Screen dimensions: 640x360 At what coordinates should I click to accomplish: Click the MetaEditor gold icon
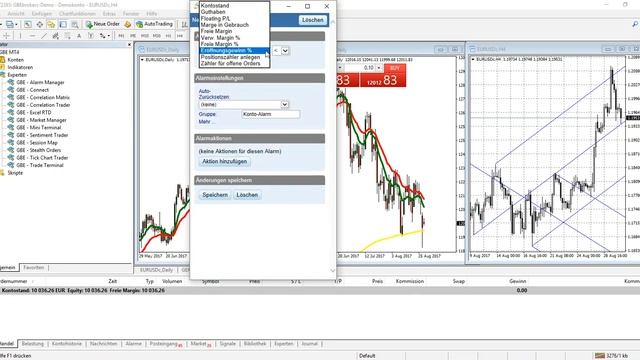tap(128, 24)
